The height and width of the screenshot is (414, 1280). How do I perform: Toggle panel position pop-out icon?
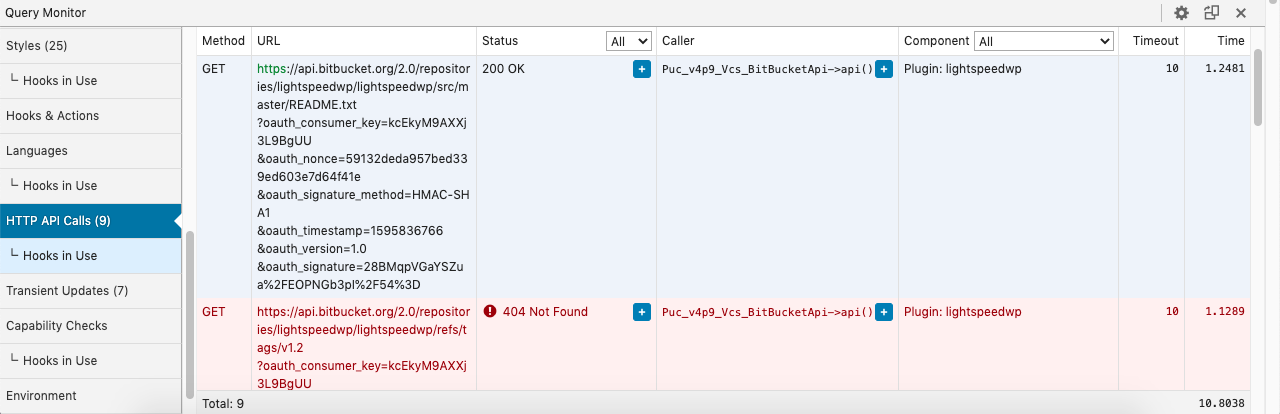click(1211, 13)
